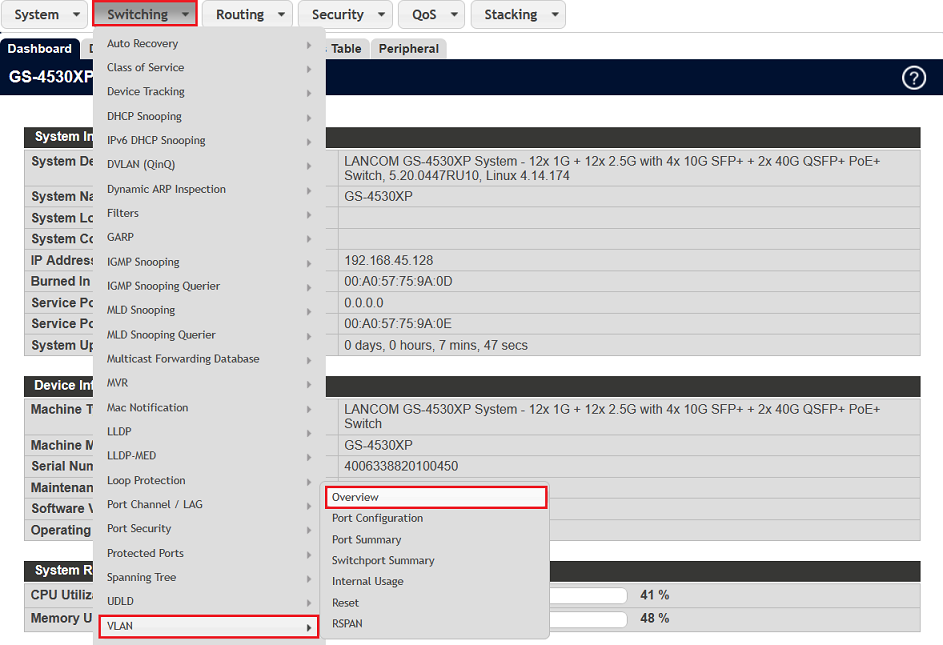Viewport: 943px width, 645px height.
Task: Open the Security dropdown menu
Action: point(348,15)
